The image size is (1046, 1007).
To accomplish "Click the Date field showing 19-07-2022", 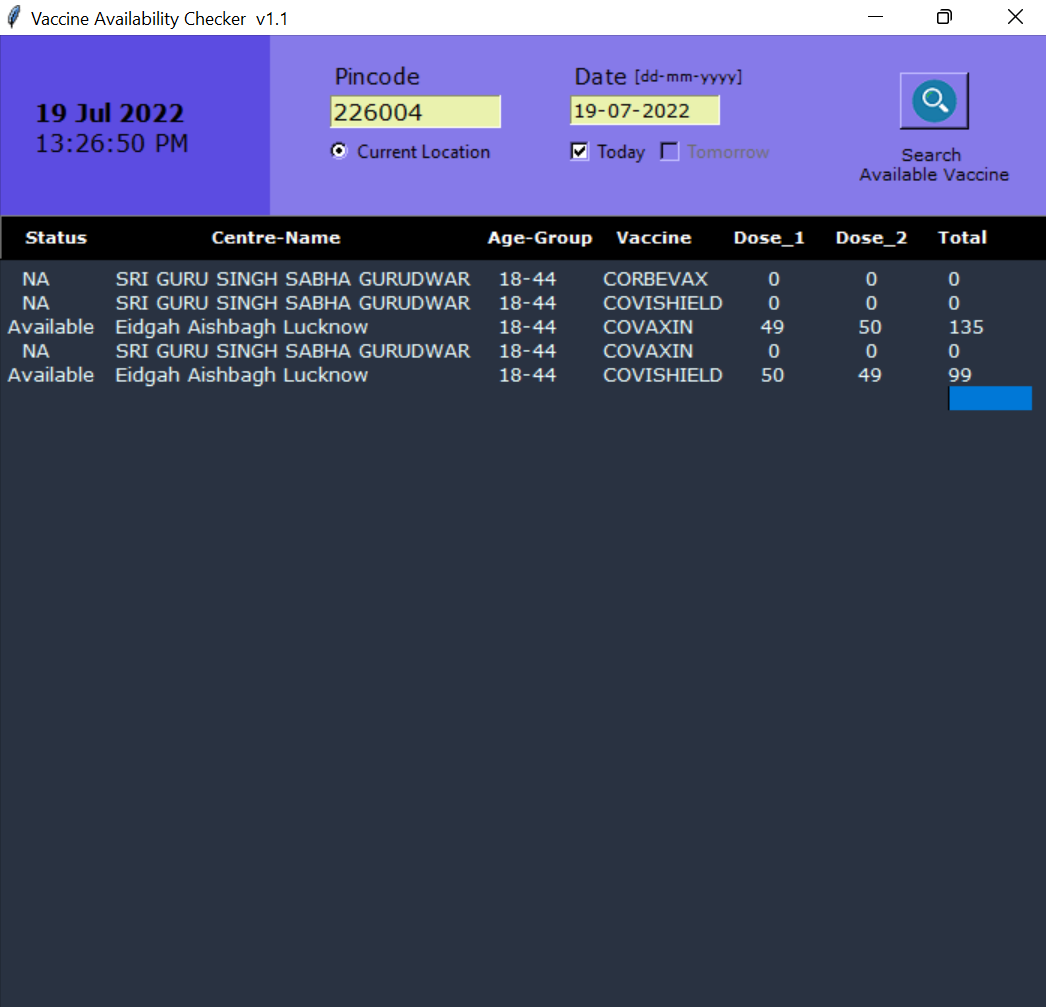I will (x=644, y=111).
